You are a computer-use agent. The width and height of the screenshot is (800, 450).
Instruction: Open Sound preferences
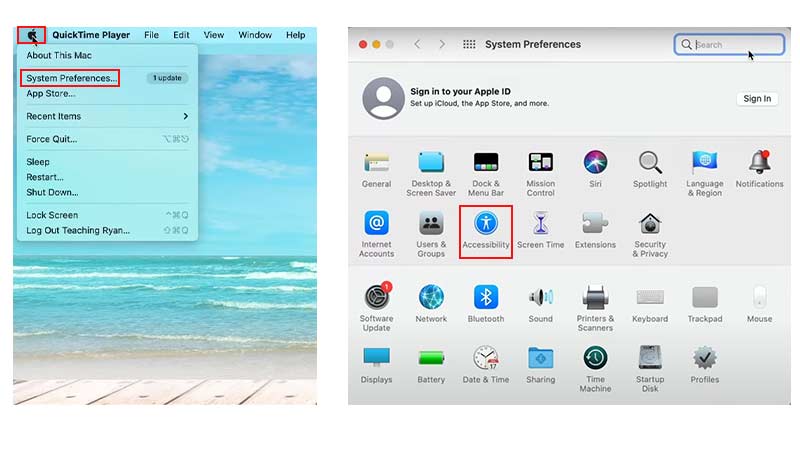[x=541, y=304]
